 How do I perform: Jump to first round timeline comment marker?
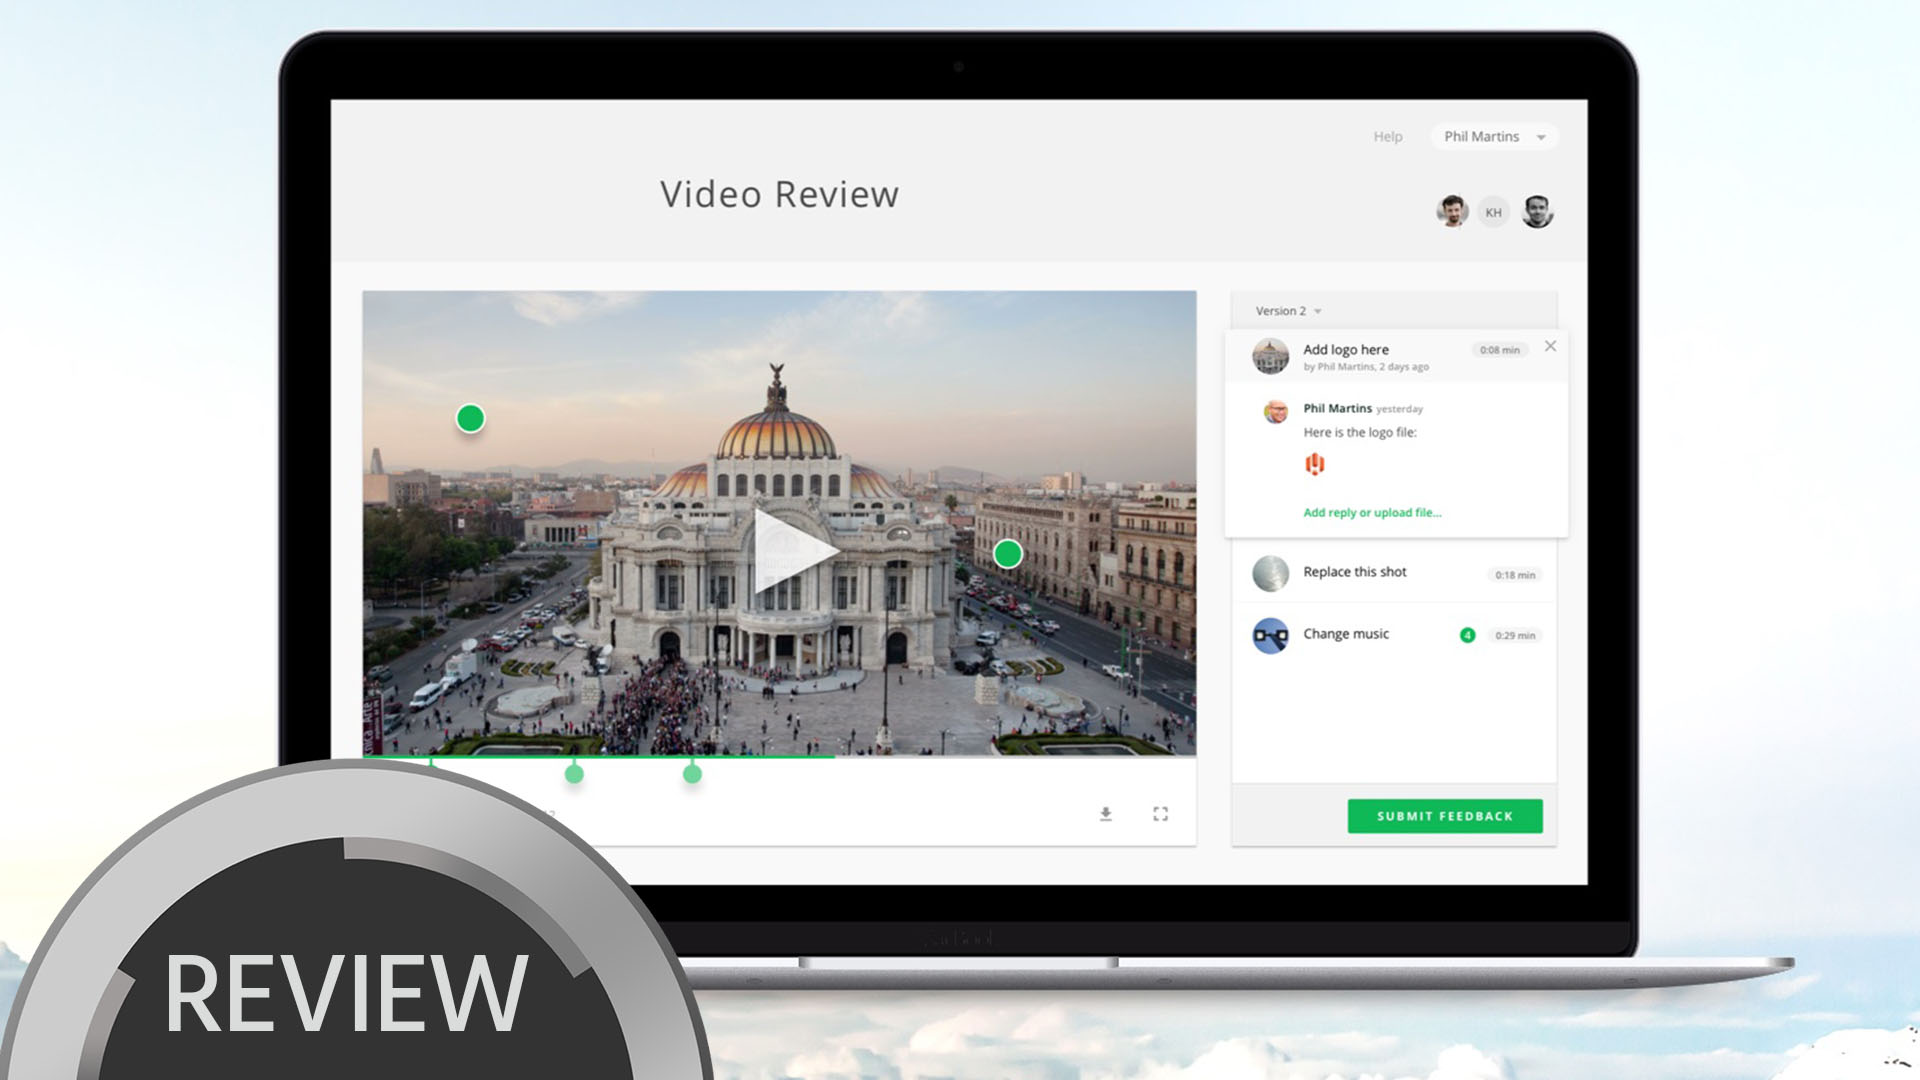[574, 773]
